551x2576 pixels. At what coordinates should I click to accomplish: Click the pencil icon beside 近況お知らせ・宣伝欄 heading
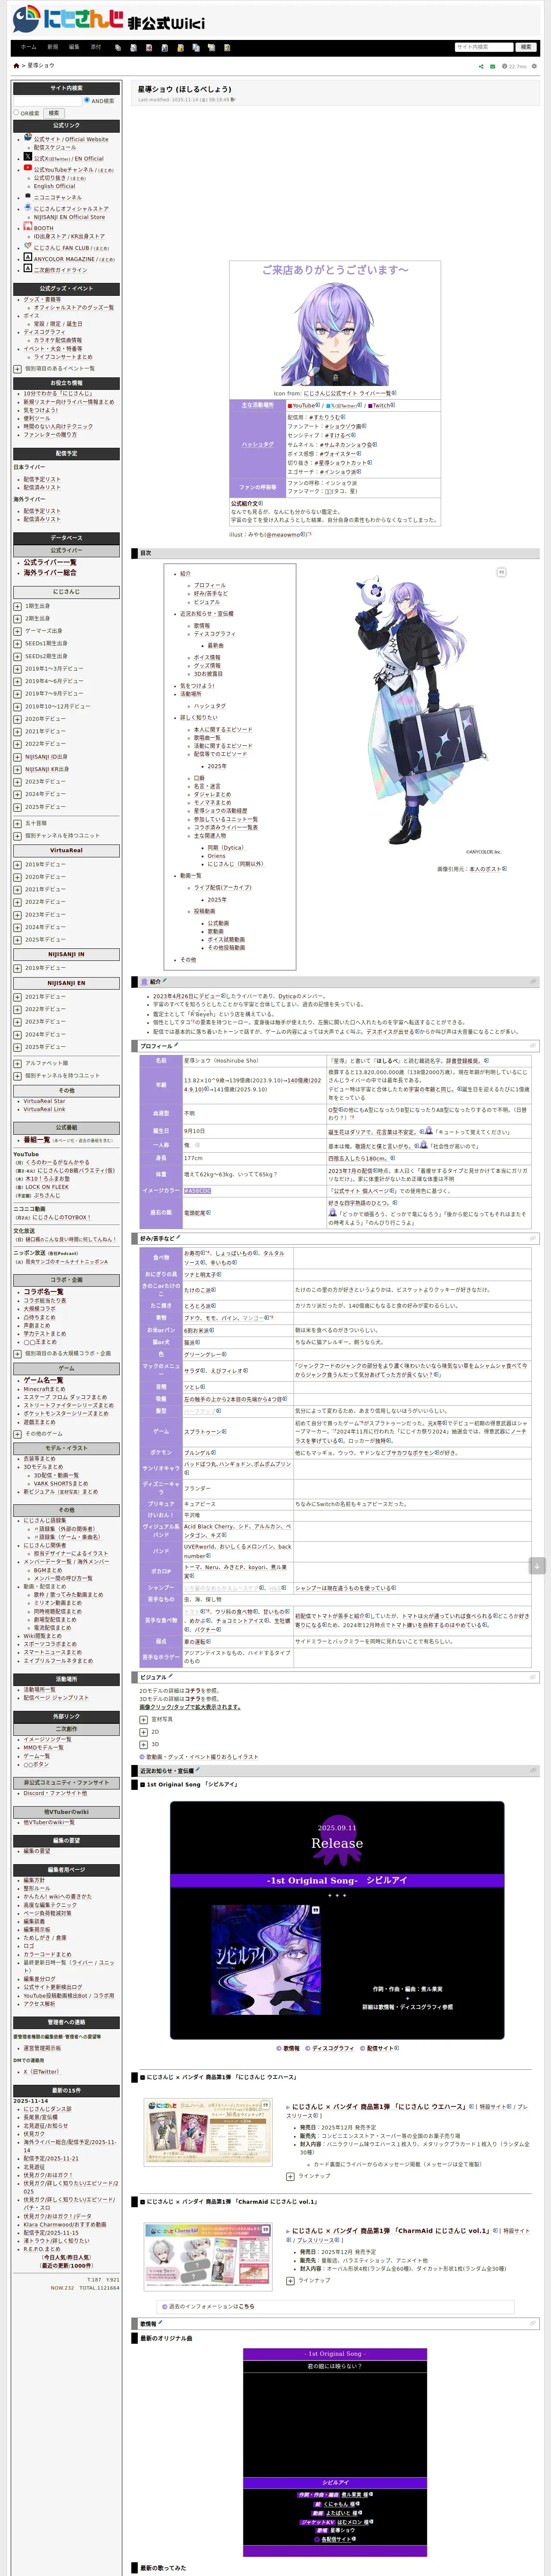click(198, 1769)
